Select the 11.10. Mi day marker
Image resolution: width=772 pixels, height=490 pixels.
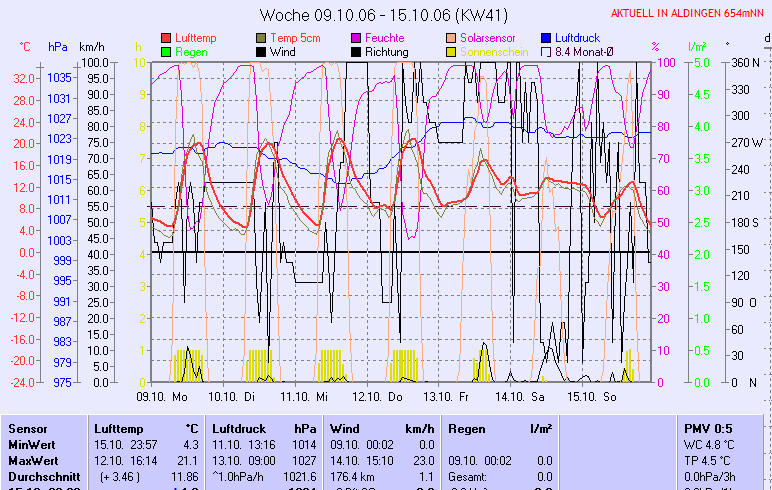point(304,396)
